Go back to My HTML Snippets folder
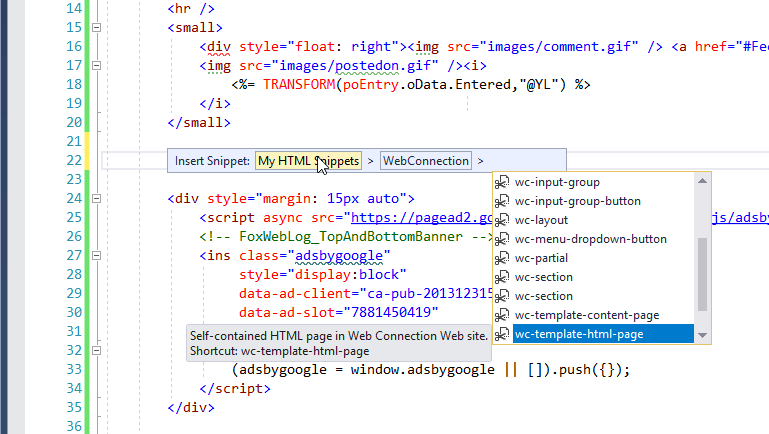Viewport: 769px width, 434px height. tap(308, 160)
